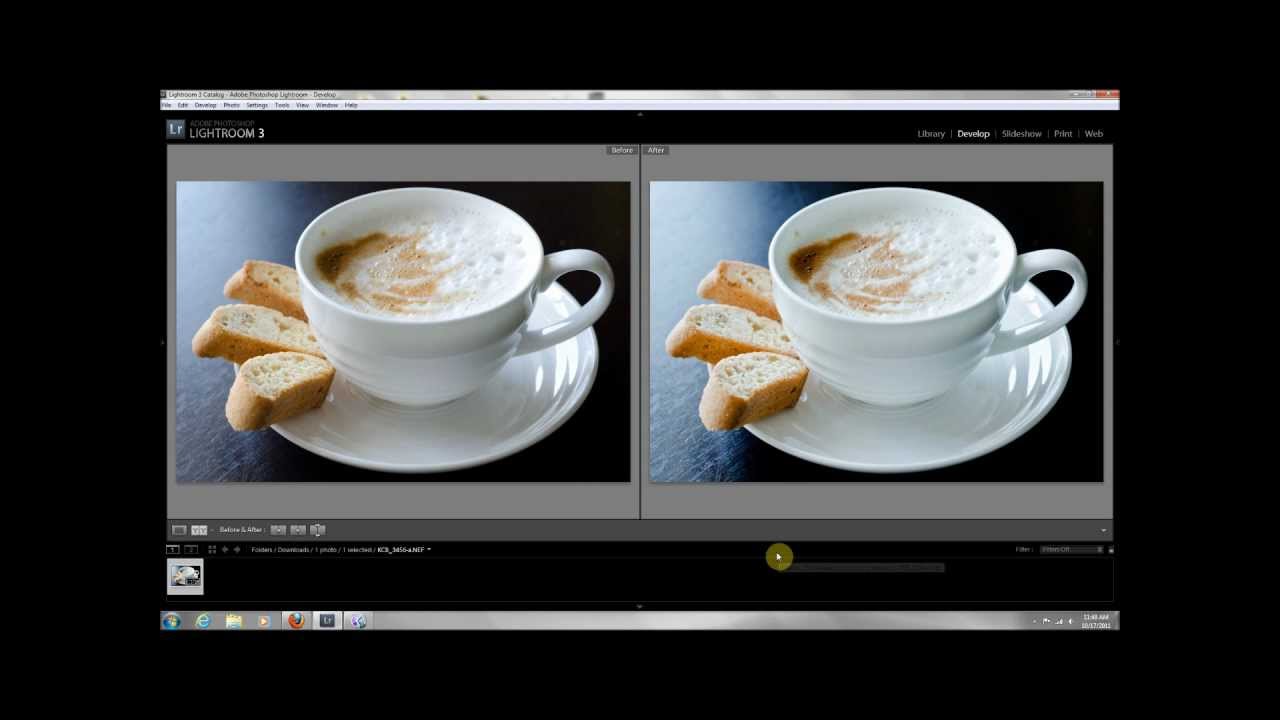Screen dimensions: 1280x720
Task: Expand the KCB_3456-a.NEF source path dropdown
Action: (429, 549)
